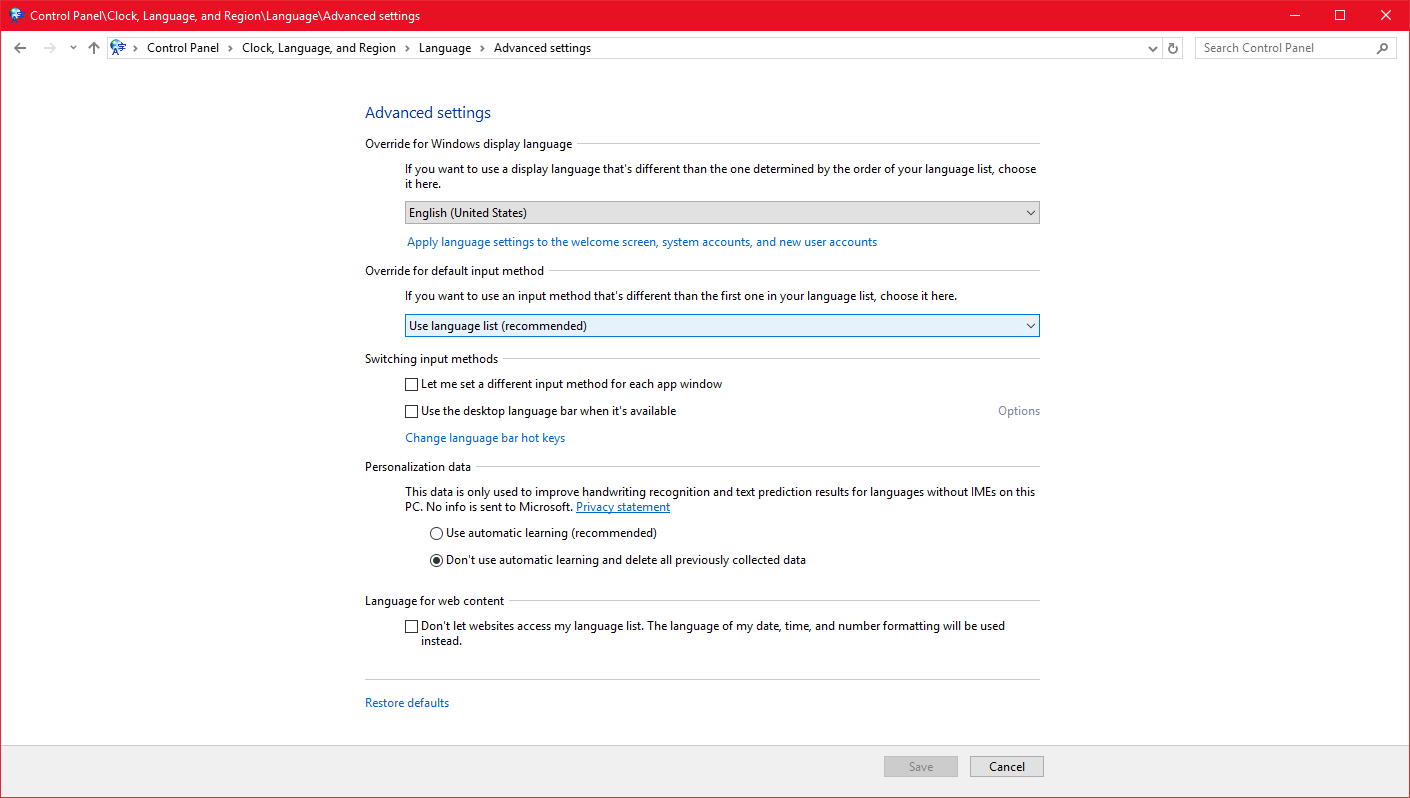Viewport: 1410px width, 798px height.
Task: Open the Use language list (recommended) dropdown
Action: point(722,326)
